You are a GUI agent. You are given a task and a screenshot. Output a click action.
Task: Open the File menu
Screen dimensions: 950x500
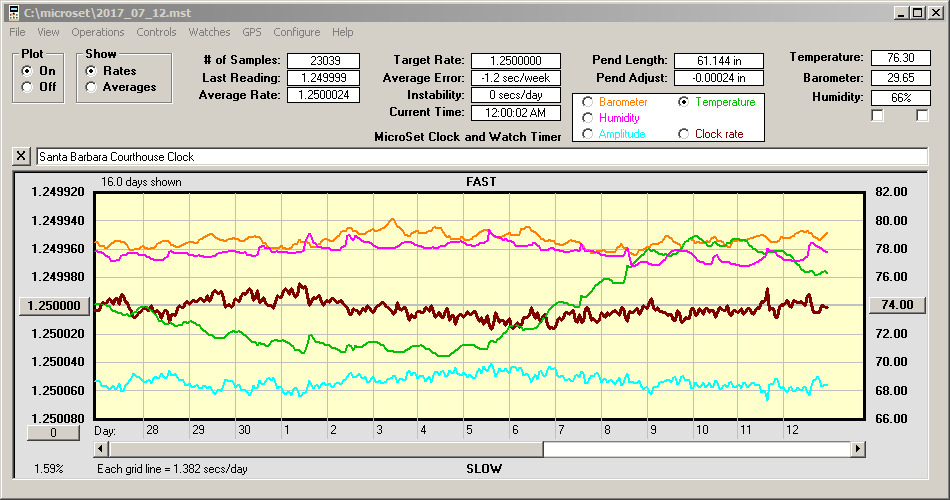click(17, 32)
